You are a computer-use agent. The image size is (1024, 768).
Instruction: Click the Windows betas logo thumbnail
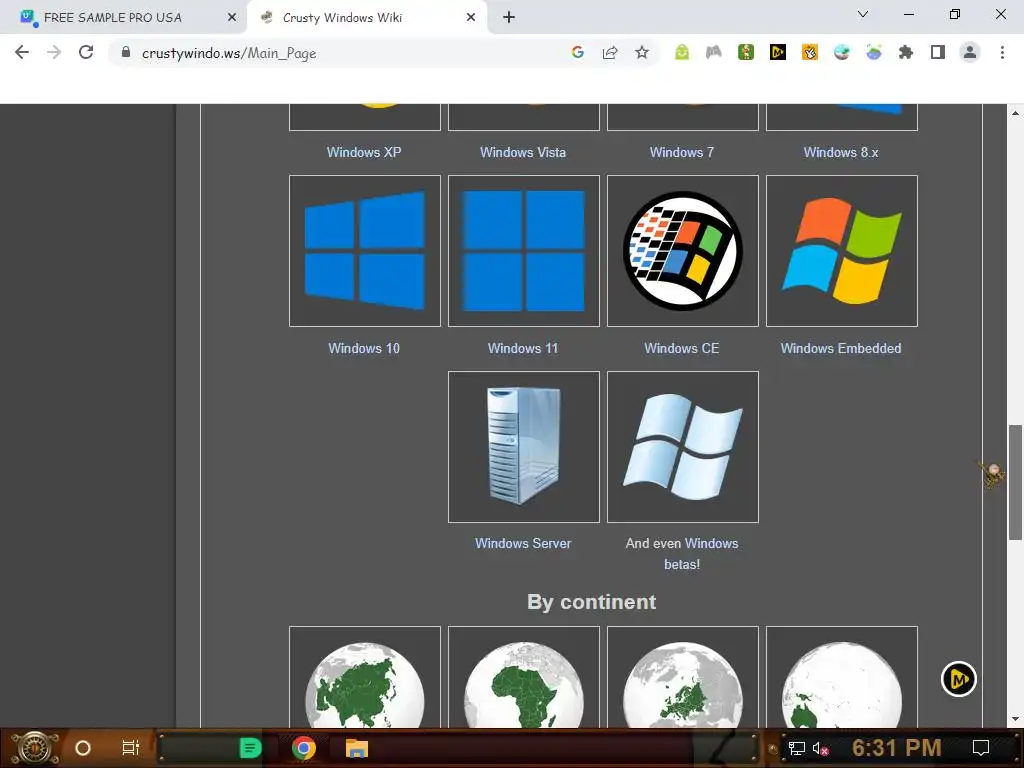pyautogui.click(x=682, y=447)
